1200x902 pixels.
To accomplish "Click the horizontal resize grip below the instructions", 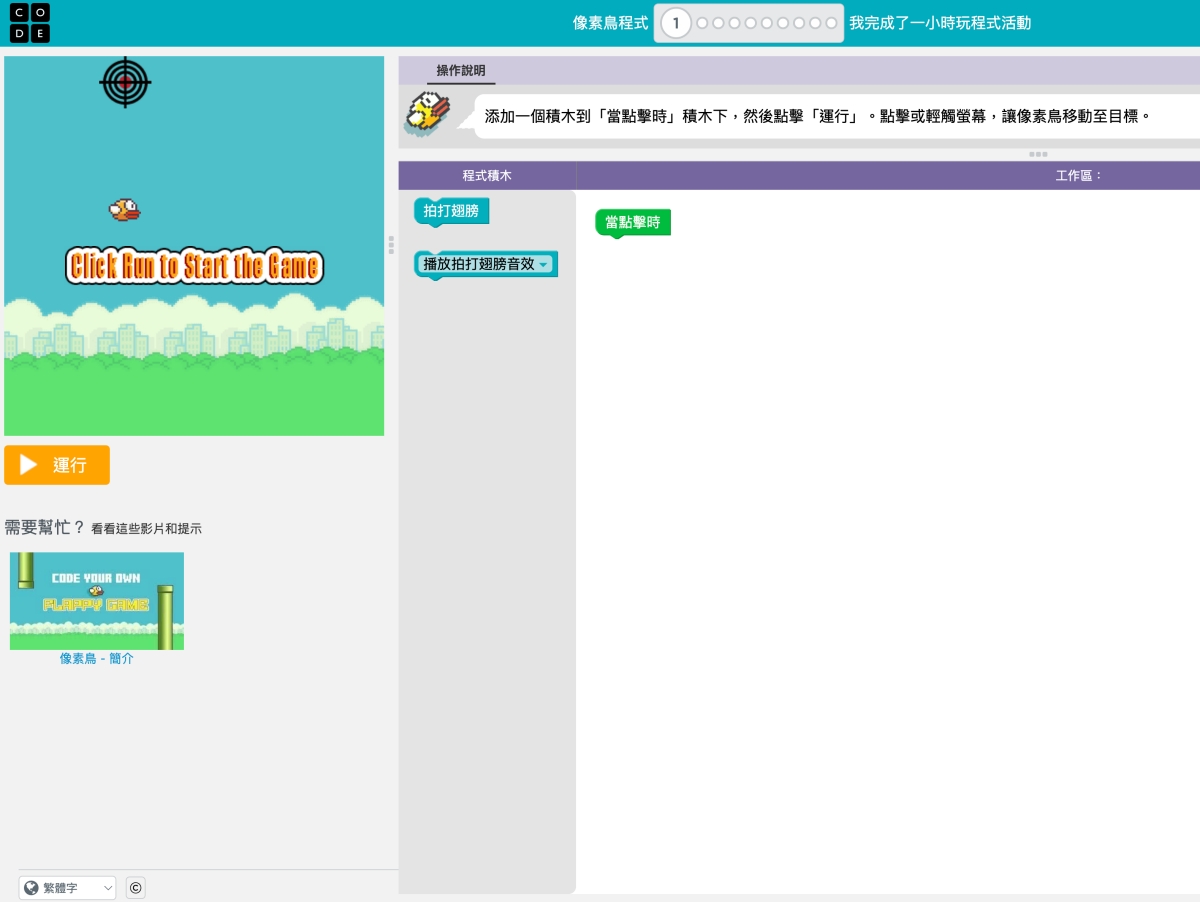I will (1037, 154).
